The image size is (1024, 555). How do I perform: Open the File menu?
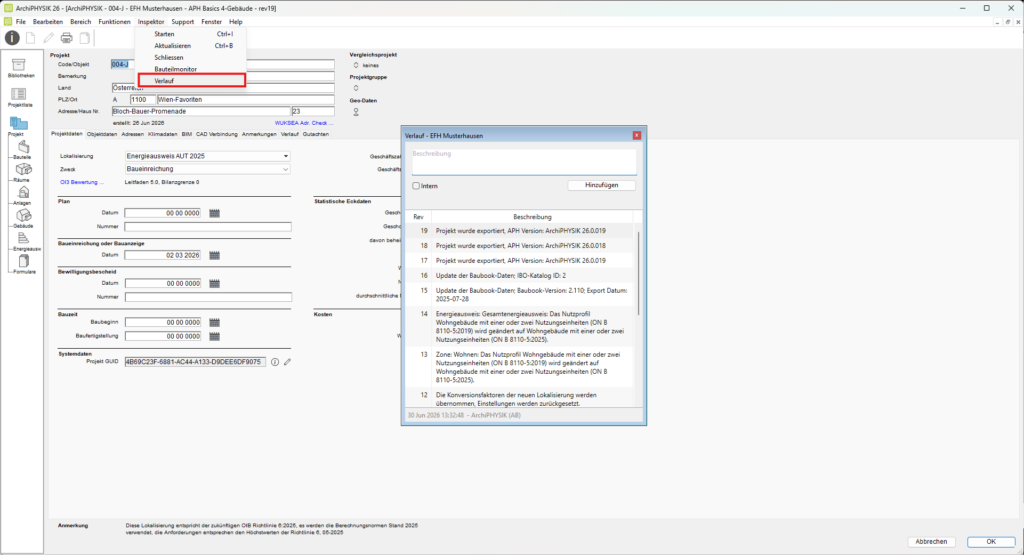21,22
